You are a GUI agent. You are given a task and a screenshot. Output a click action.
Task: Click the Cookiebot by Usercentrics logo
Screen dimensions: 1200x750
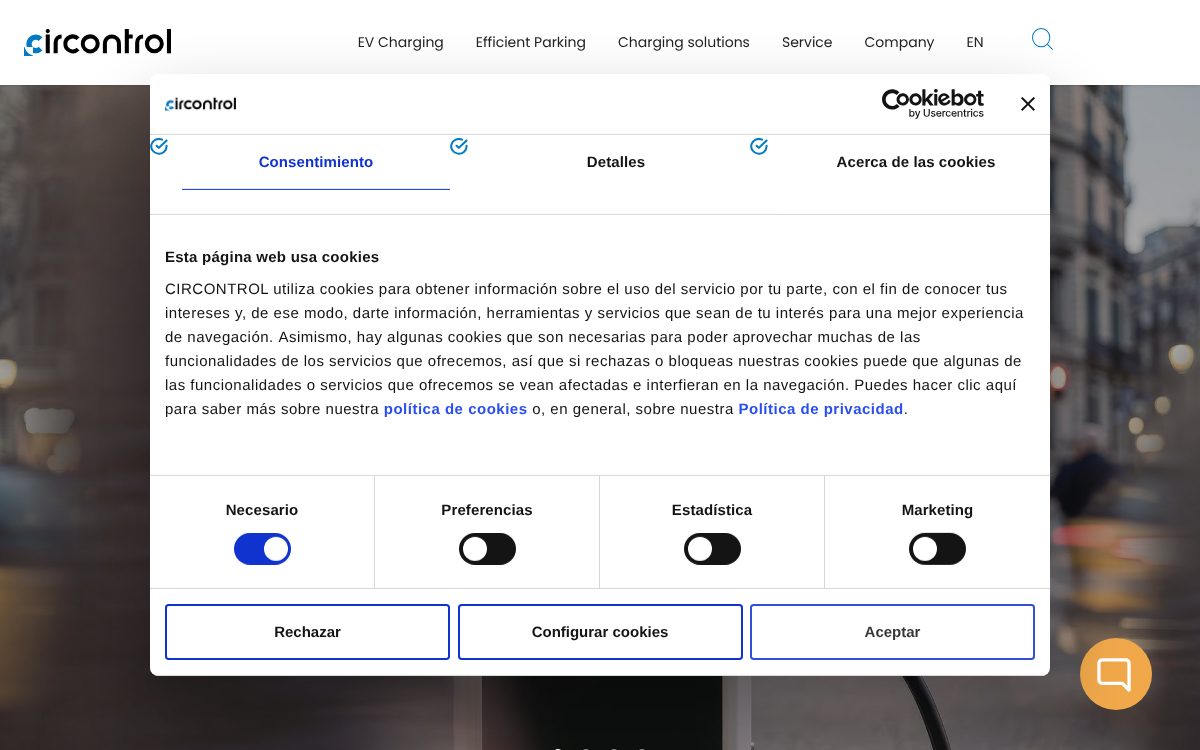(932, 104)
